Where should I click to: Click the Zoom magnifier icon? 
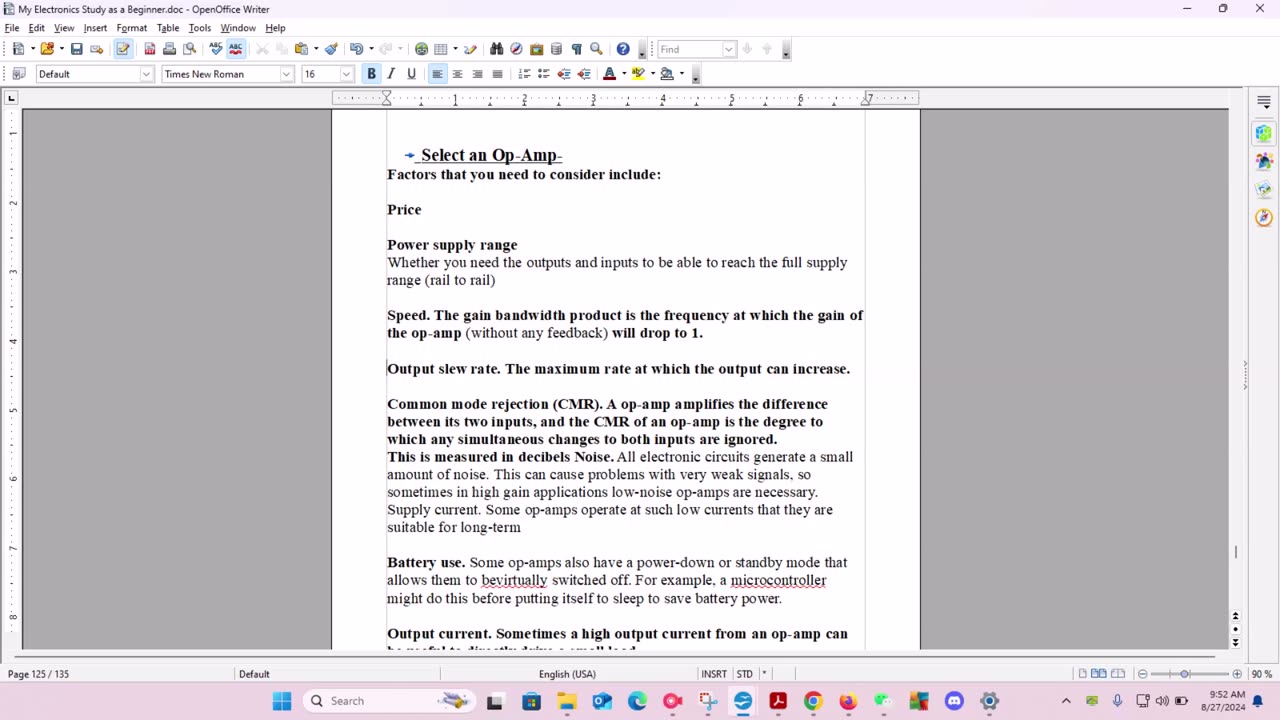tap(596, 48)
